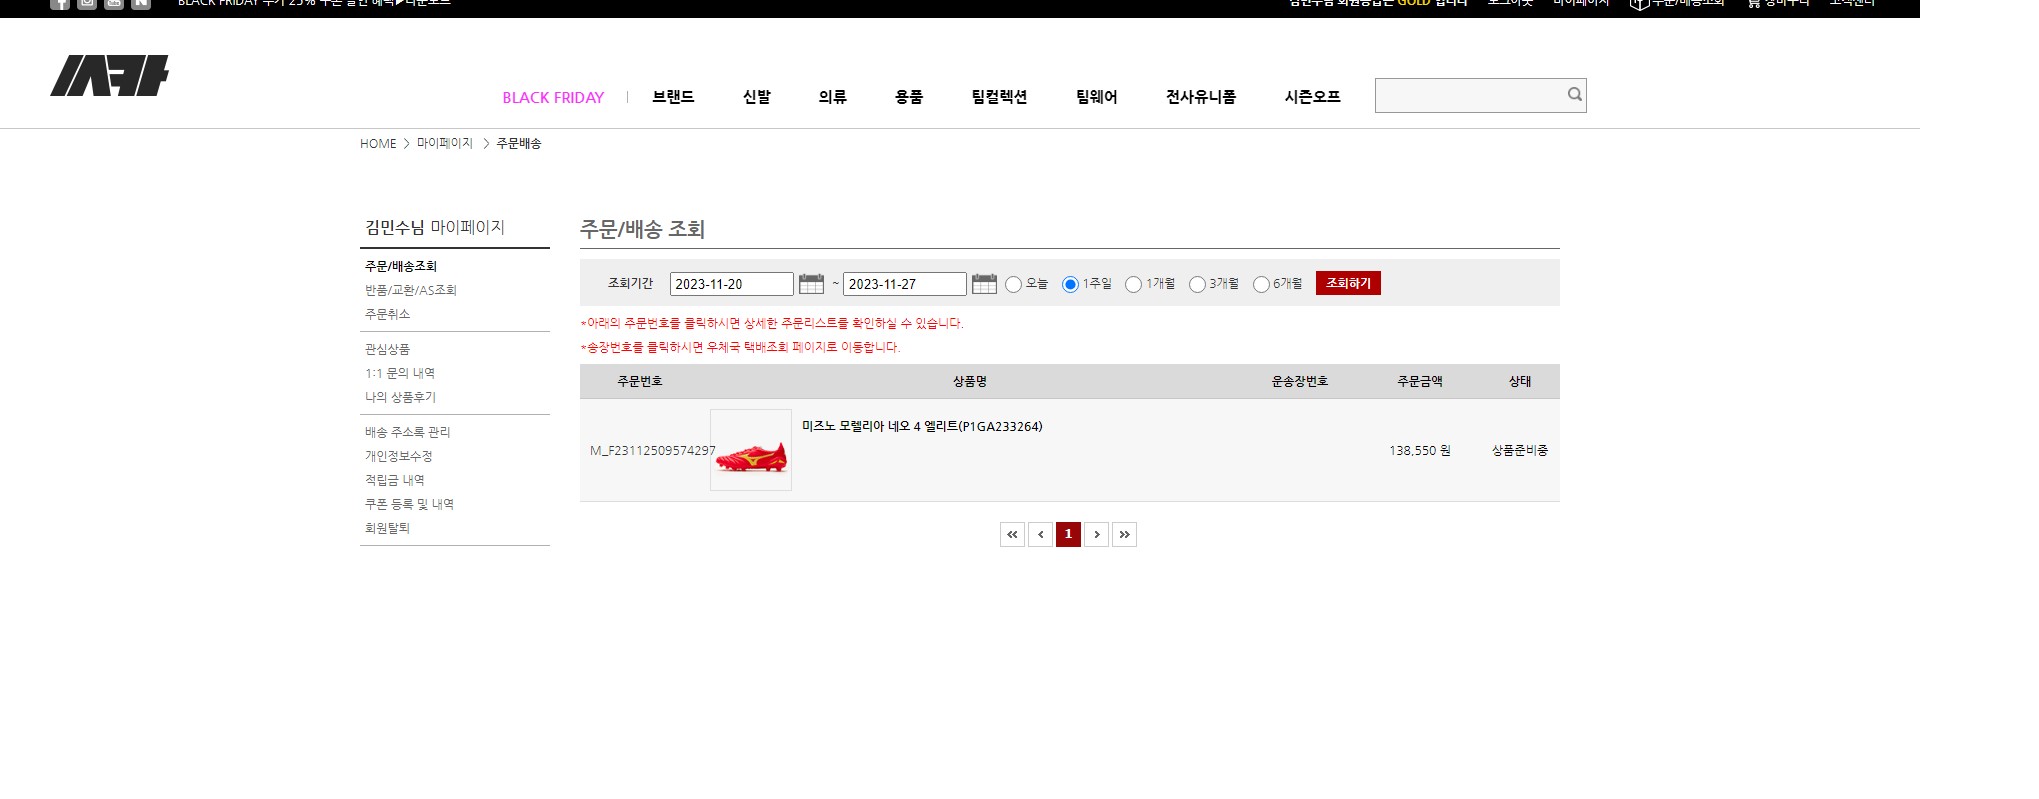Click the search magnifier icon

coord(1574,95)
